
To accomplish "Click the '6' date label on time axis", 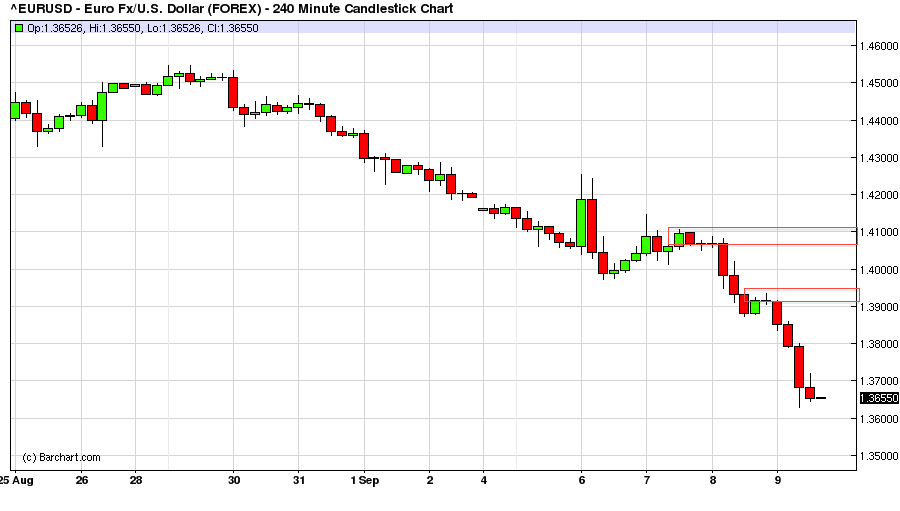I will 581,481.
